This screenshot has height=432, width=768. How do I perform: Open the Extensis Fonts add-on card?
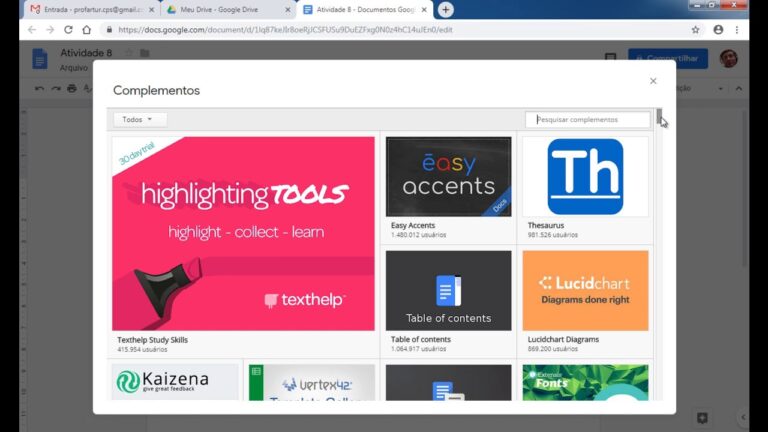tap(585, 382)
